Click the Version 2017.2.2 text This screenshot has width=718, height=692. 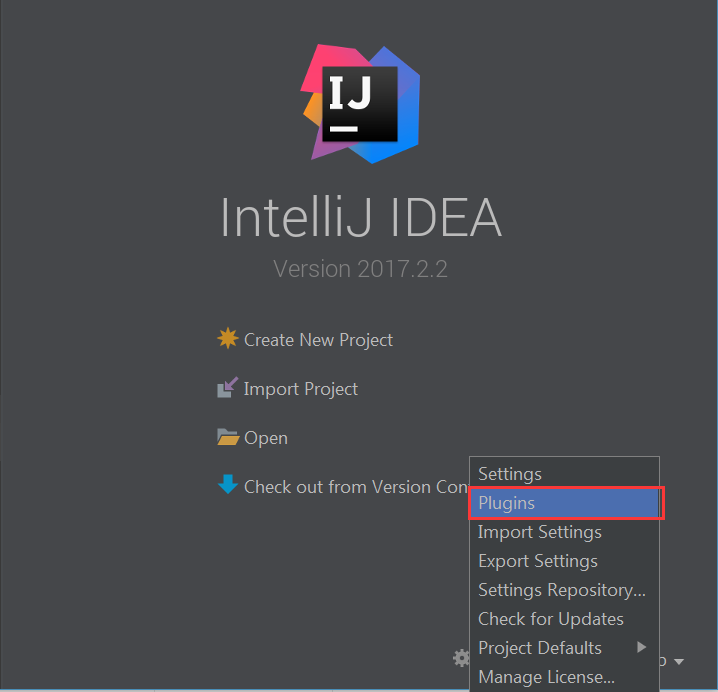[x=360, y=268]
